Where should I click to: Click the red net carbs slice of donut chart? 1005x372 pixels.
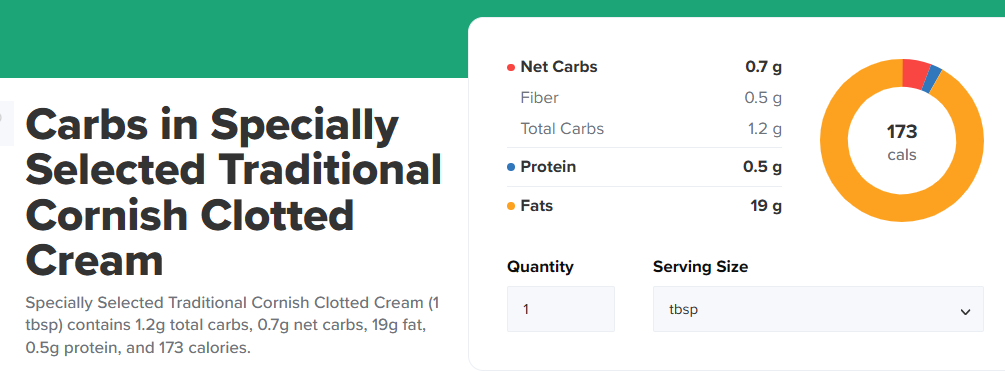coord(917,73)
